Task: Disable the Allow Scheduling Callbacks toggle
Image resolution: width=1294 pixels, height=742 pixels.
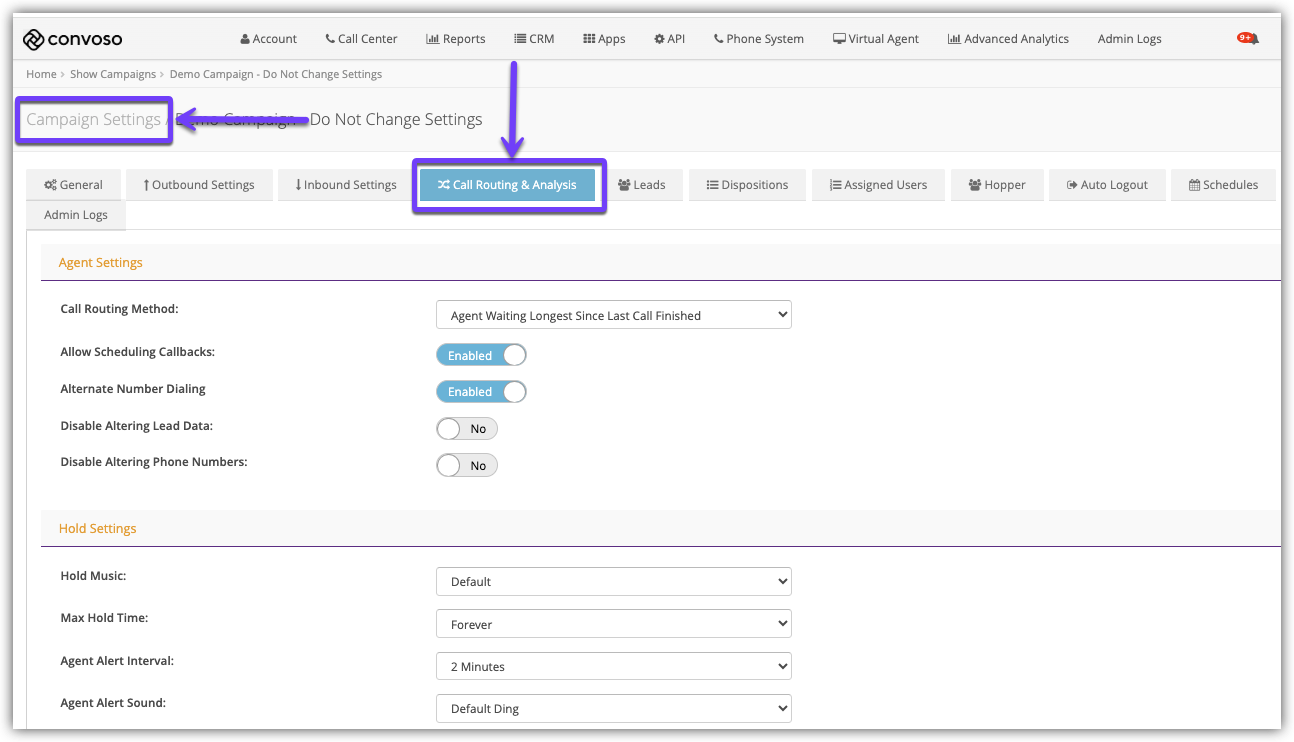Action: coord(481,355)
